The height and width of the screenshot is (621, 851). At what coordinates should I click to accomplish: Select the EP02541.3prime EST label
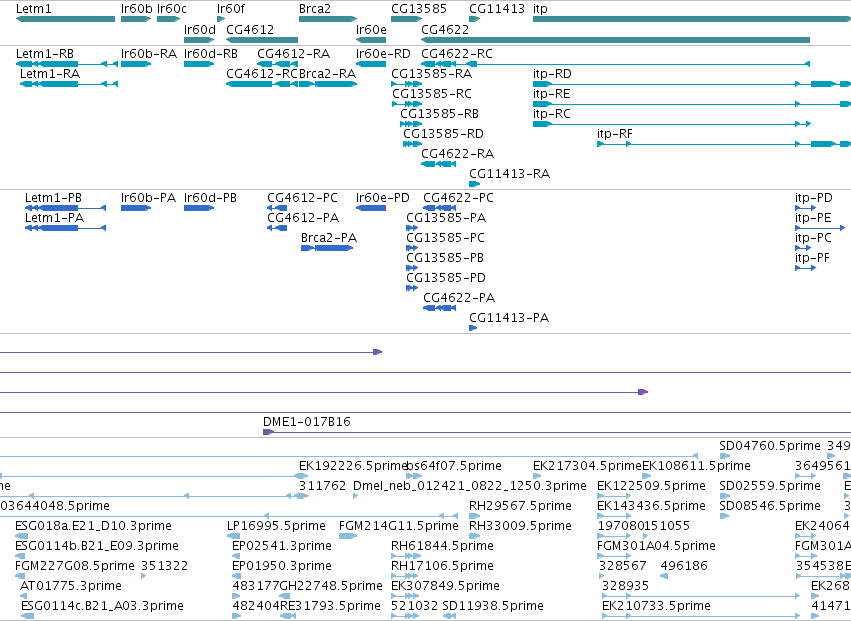282,545
